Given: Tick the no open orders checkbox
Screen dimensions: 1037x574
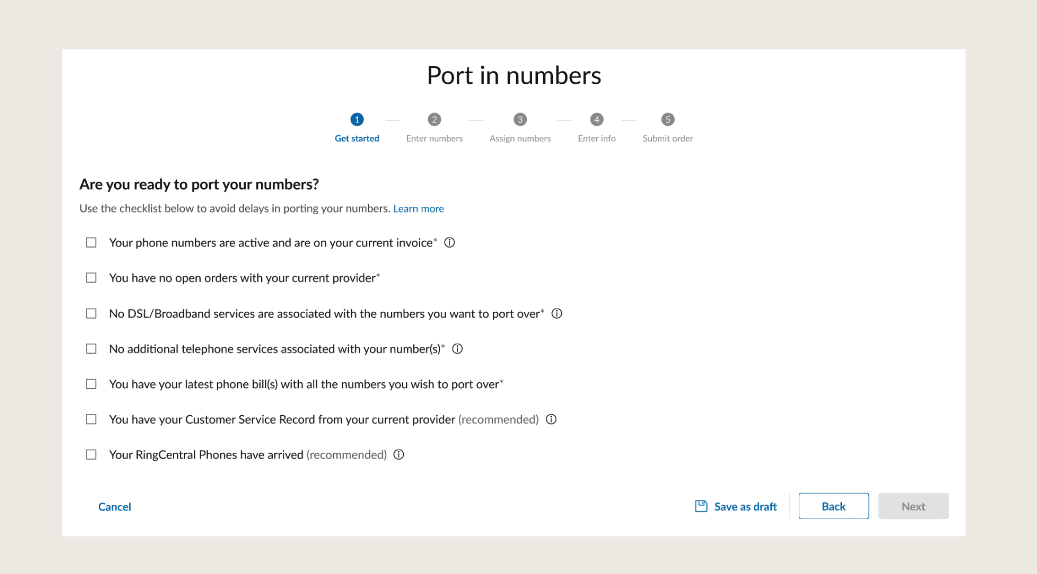Looking at the screenshot, I should pos(91,278).
